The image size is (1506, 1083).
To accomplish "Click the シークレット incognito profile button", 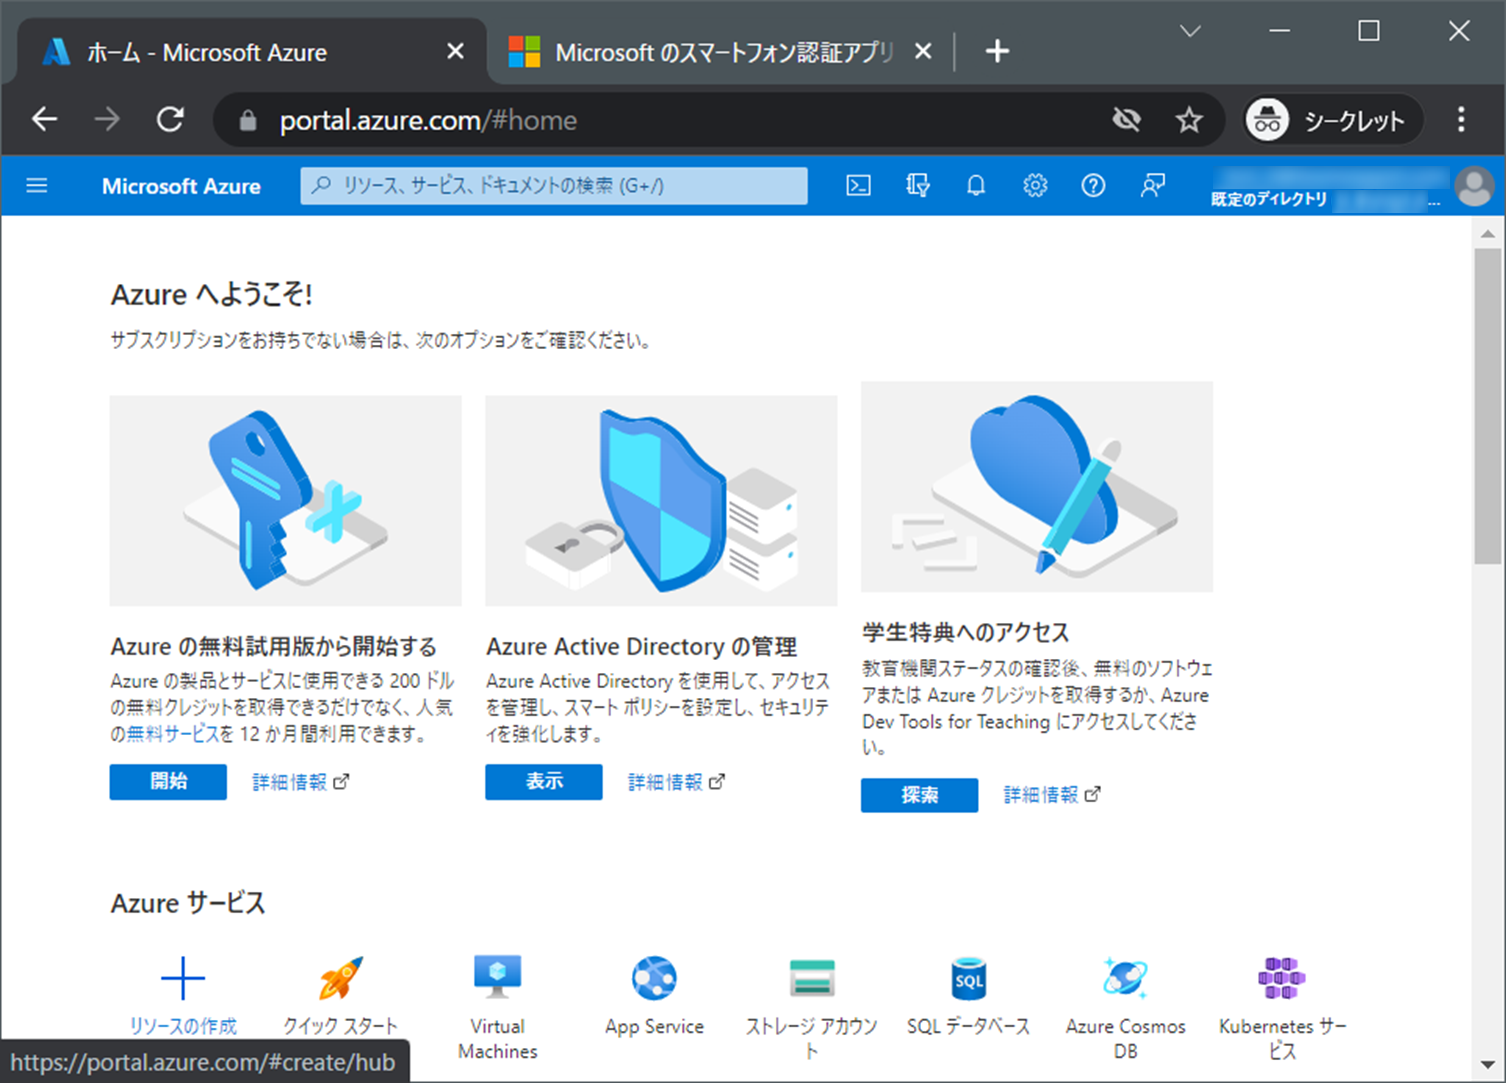I will (1333, 121).
